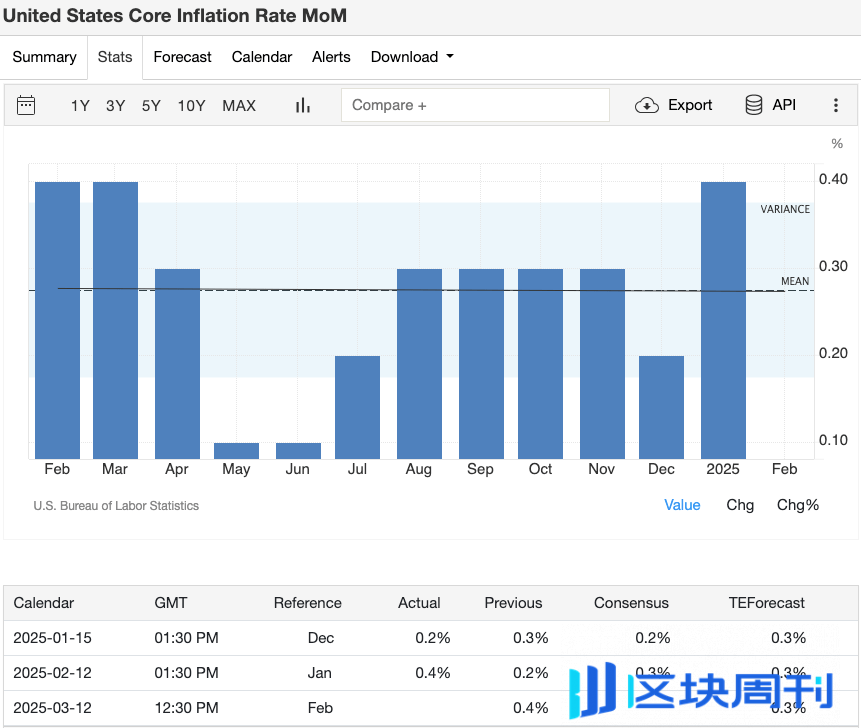Show the Value view below chart
The width and height of the screenshot is (861, 728).
point(682,505)
